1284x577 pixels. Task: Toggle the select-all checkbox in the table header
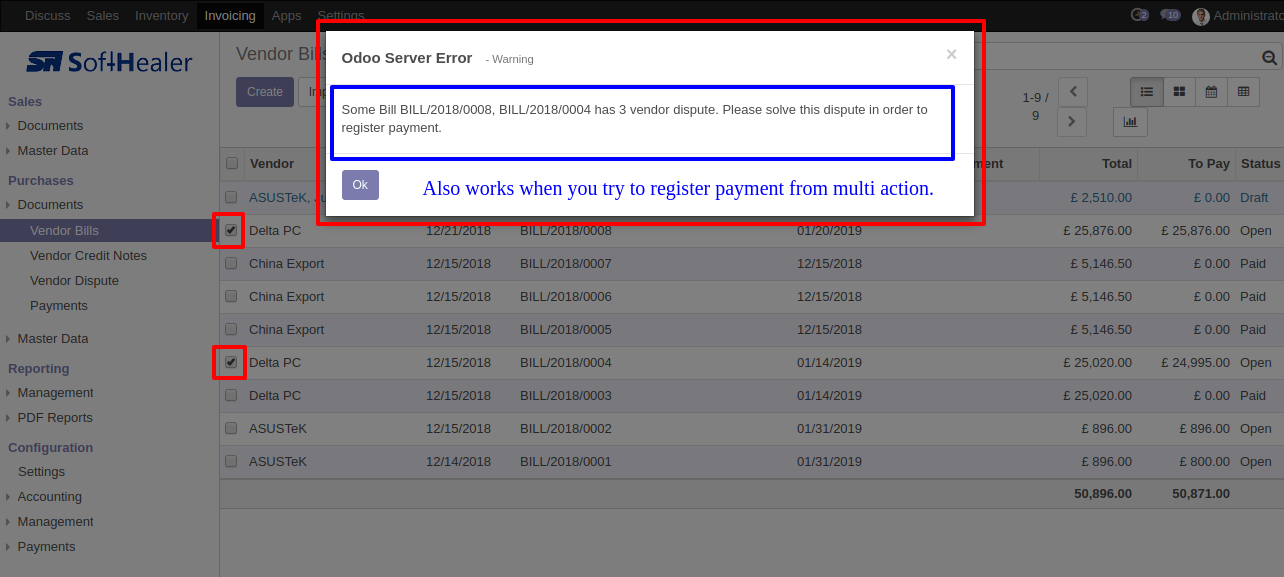click(x=232, y=164)
